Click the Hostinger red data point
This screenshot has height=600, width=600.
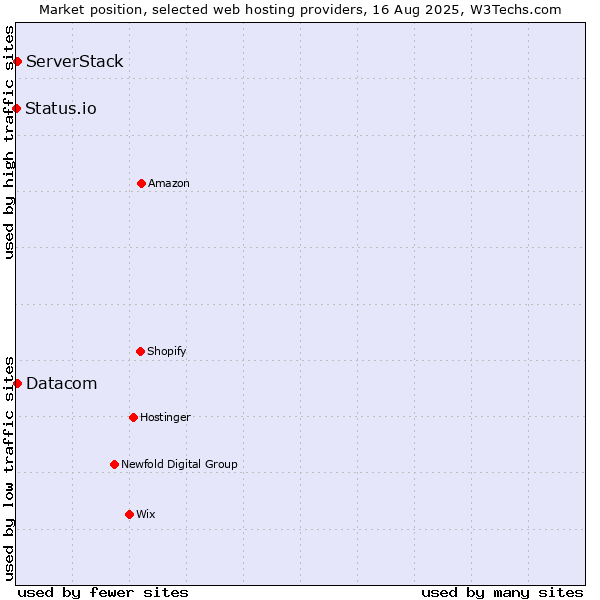(133, 417)
